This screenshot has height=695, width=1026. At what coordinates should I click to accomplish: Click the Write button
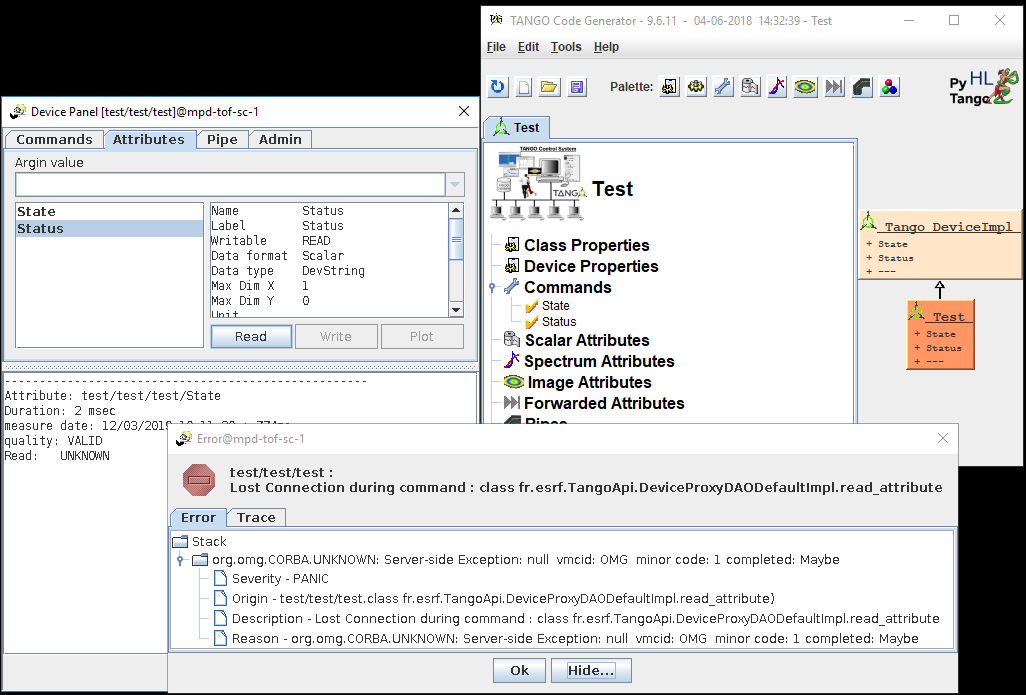(x=336, y=336)
